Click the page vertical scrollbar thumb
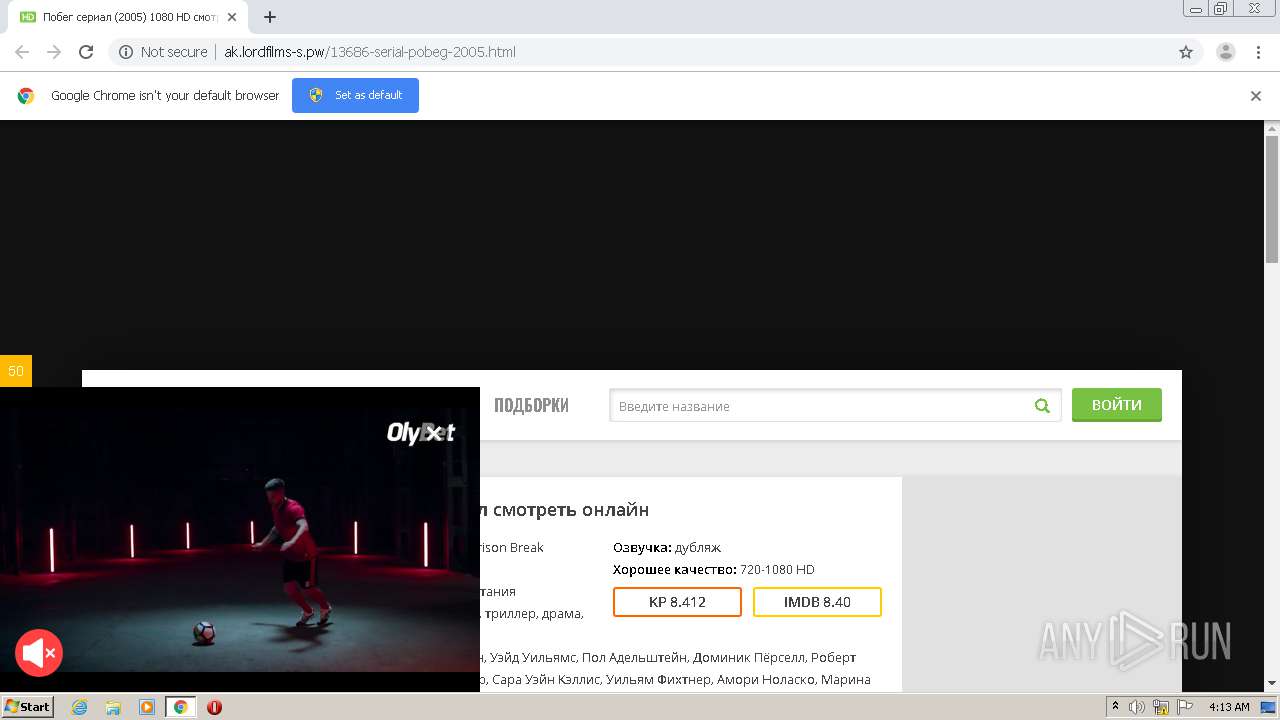The height and width of the screenshot is (720, 1280). (x=1272, y=198)
